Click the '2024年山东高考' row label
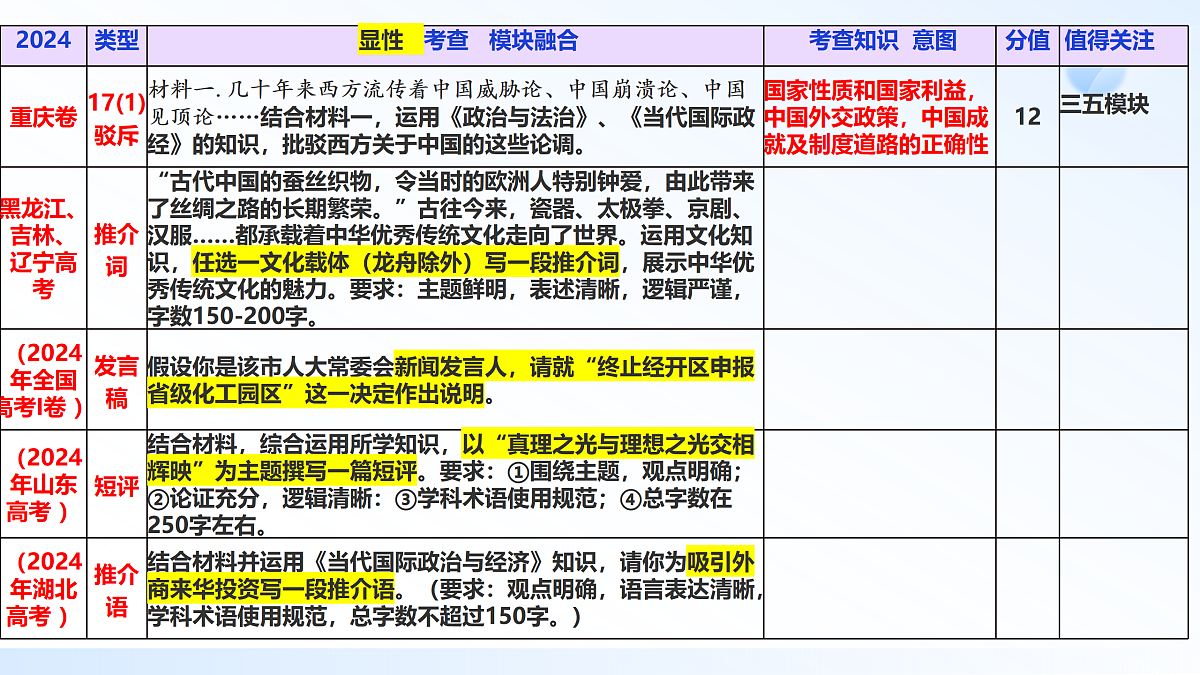 42,485
